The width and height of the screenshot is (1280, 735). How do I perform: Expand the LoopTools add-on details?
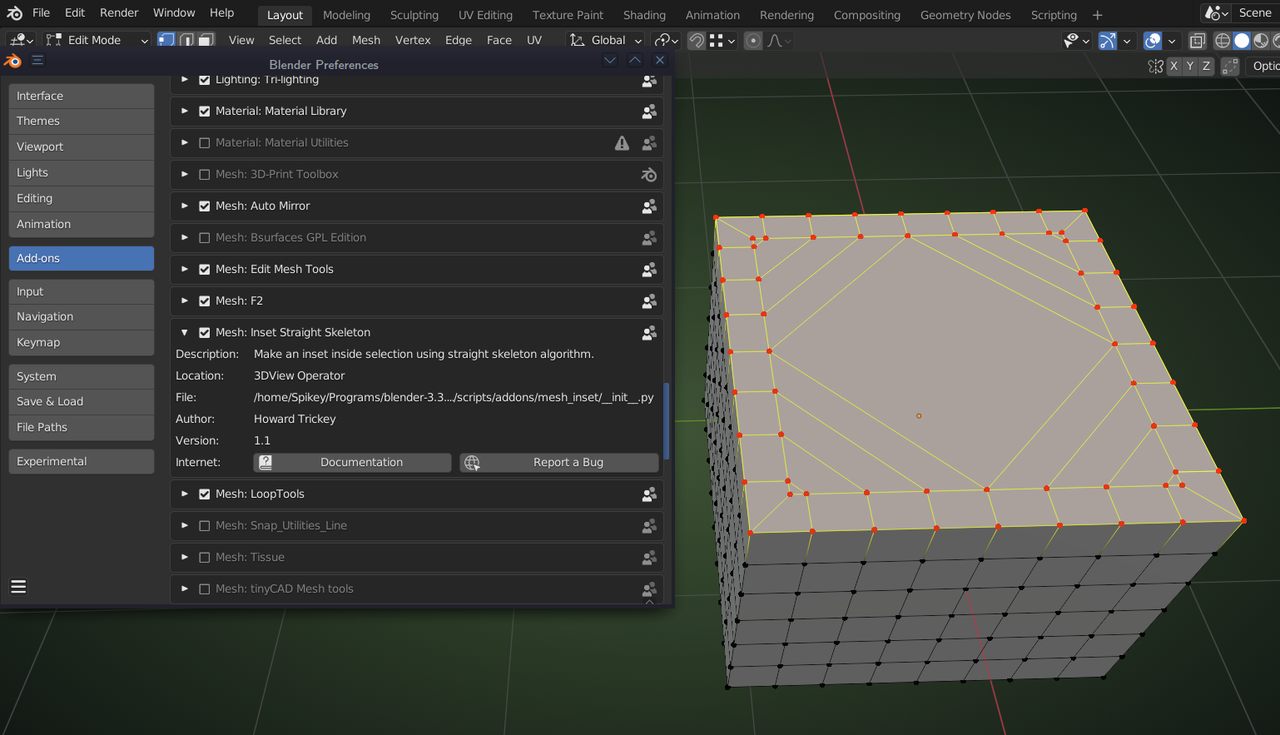[x=185, y=494]
